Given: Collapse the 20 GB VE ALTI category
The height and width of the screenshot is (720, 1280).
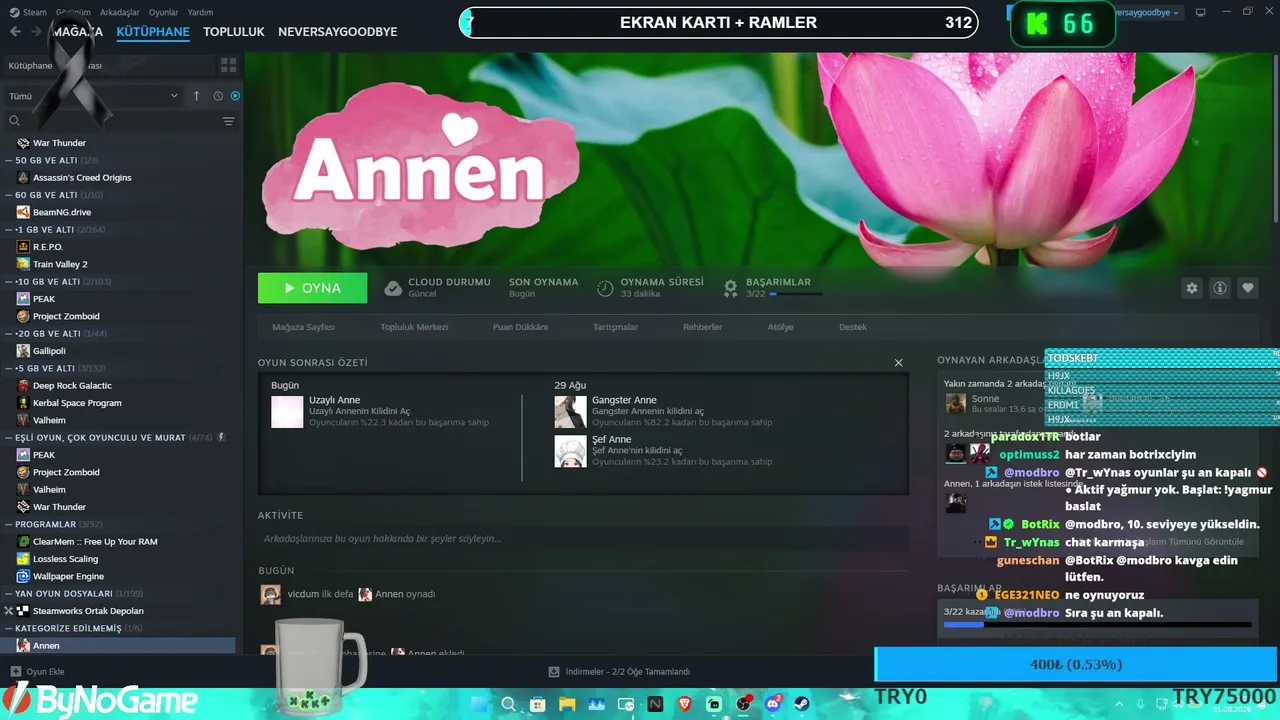Looking at the screenshot, I should tap(9, 333).
